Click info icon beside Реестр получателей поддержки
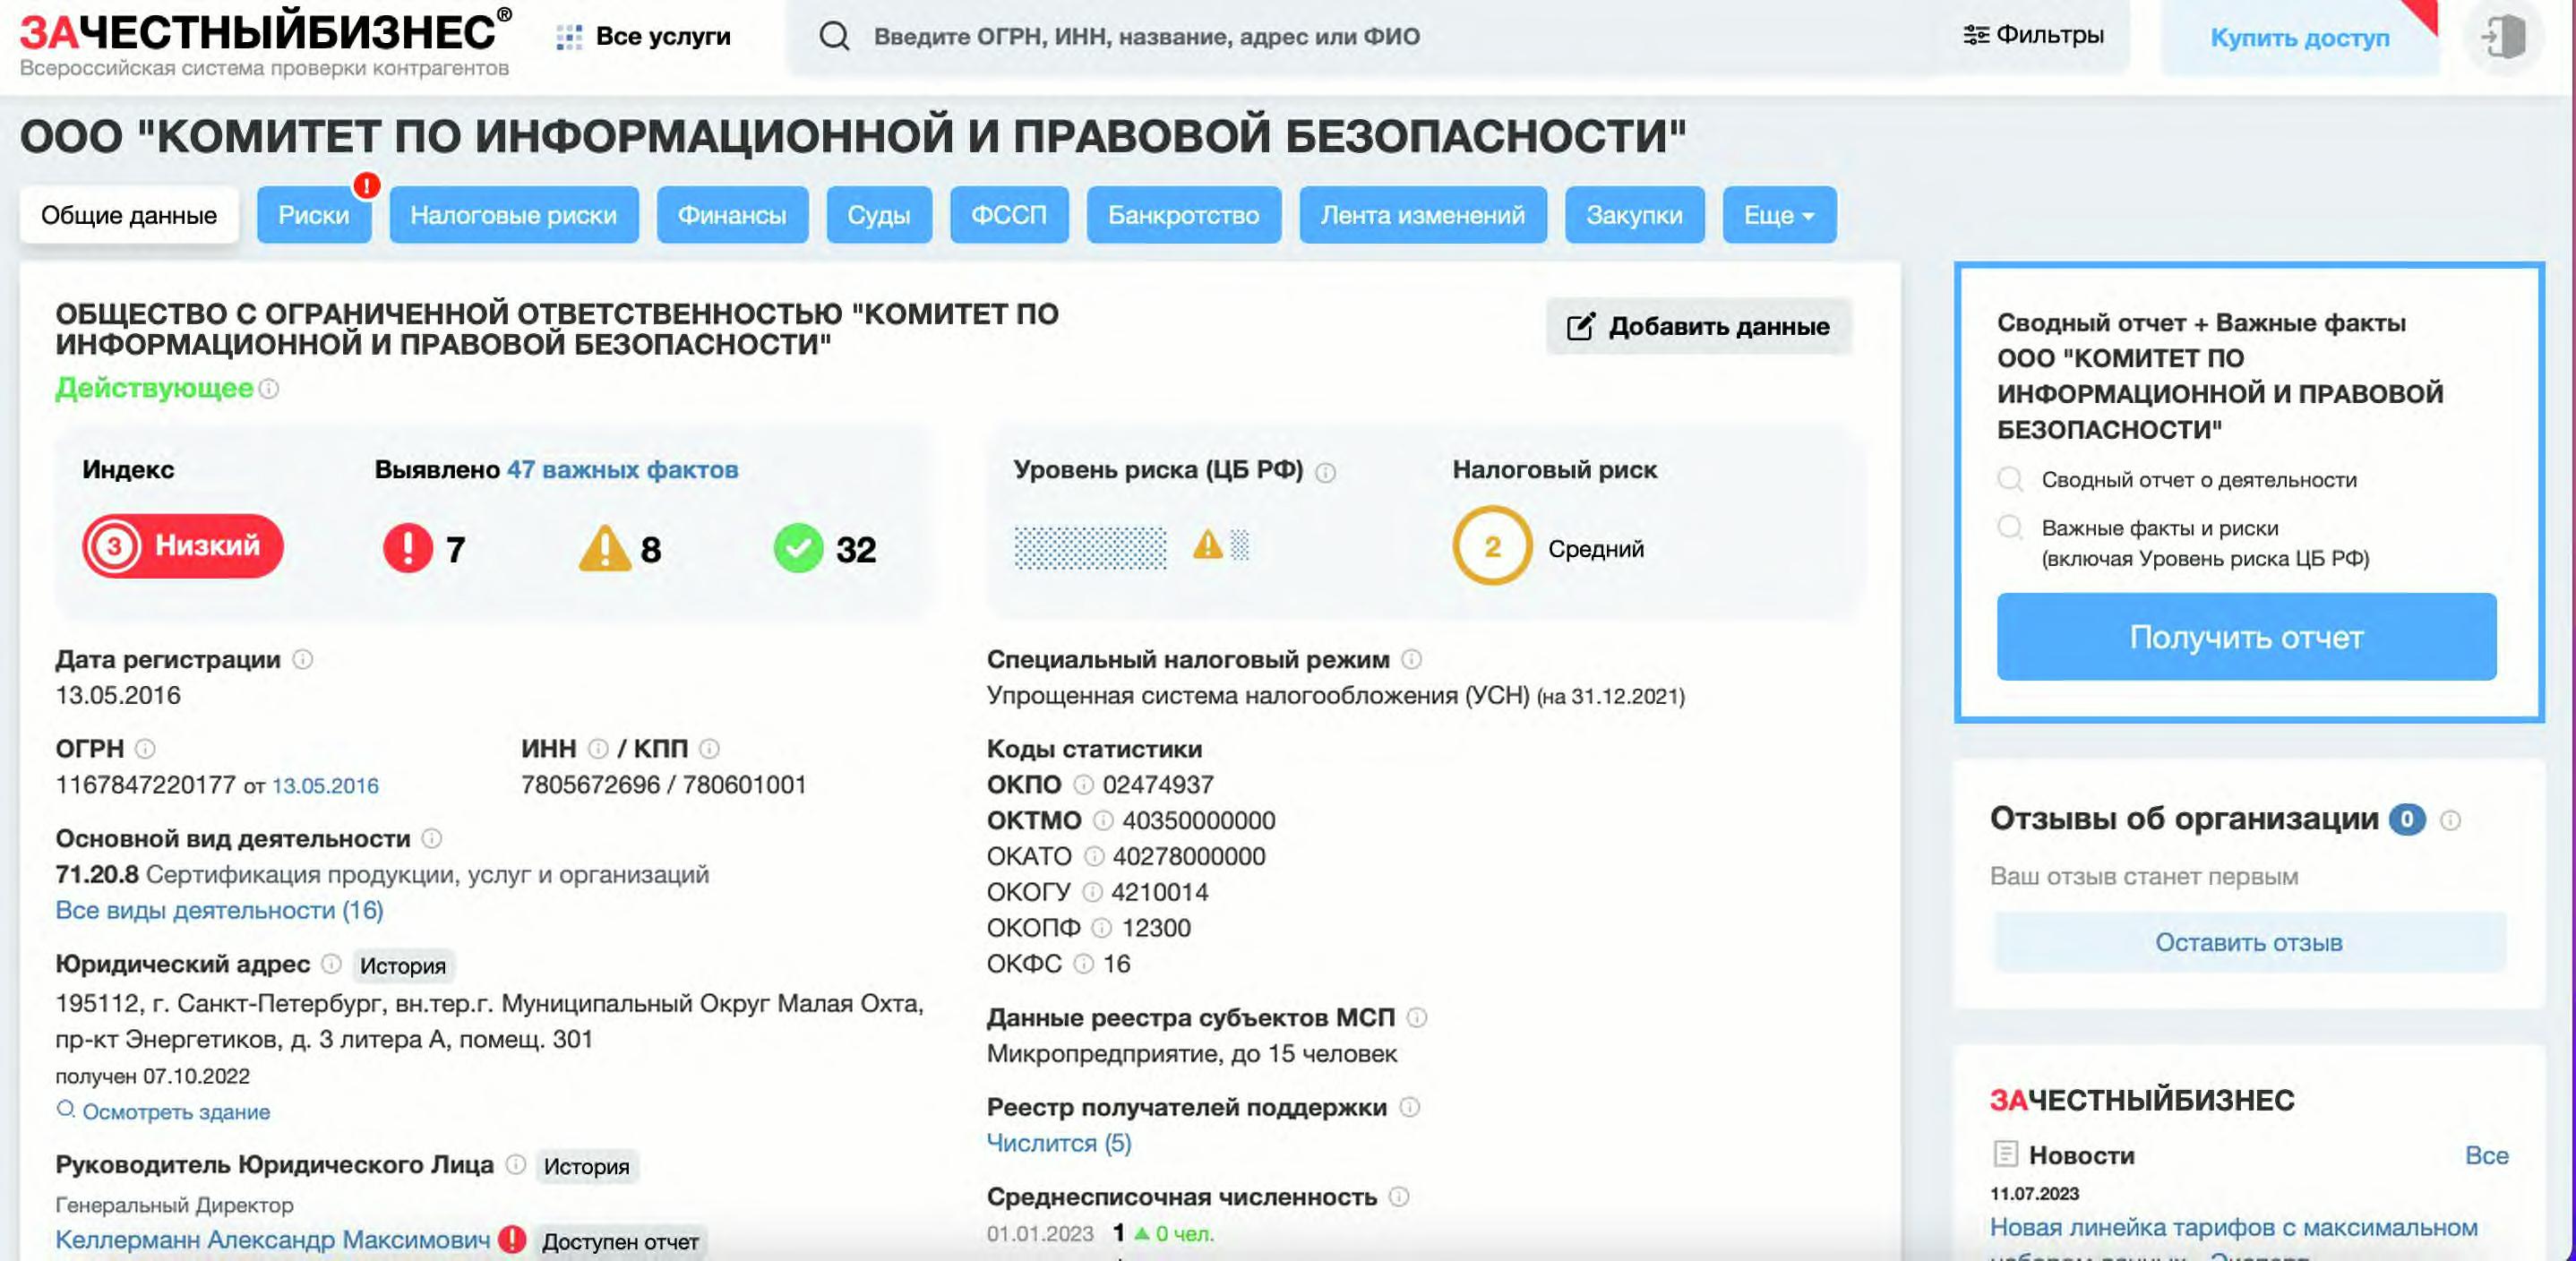Screen dimensions: 2576x1261 pyautogui.click(x=1409, y=1107)
